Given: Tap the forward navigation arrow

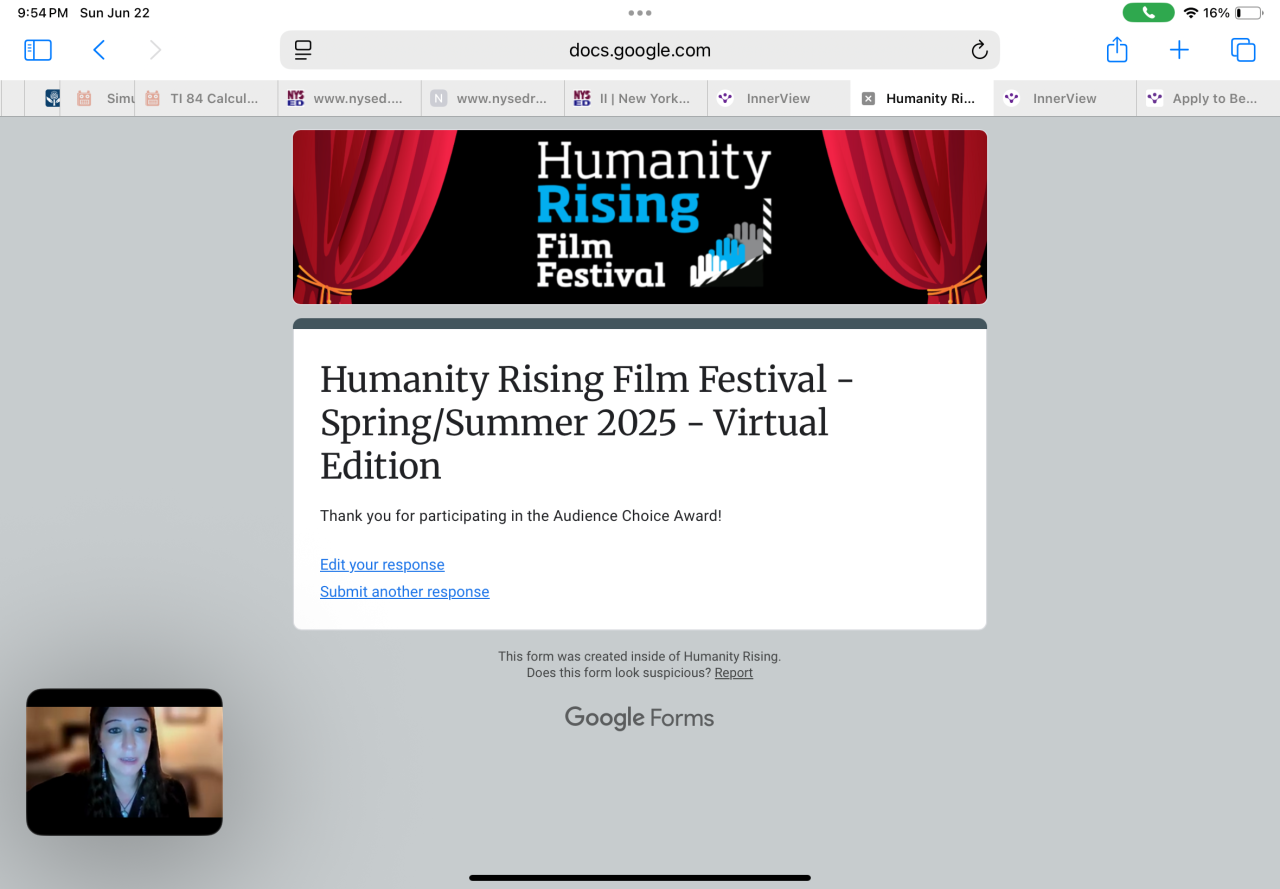Looking at the screenshot, I should (x=155, y=50).
